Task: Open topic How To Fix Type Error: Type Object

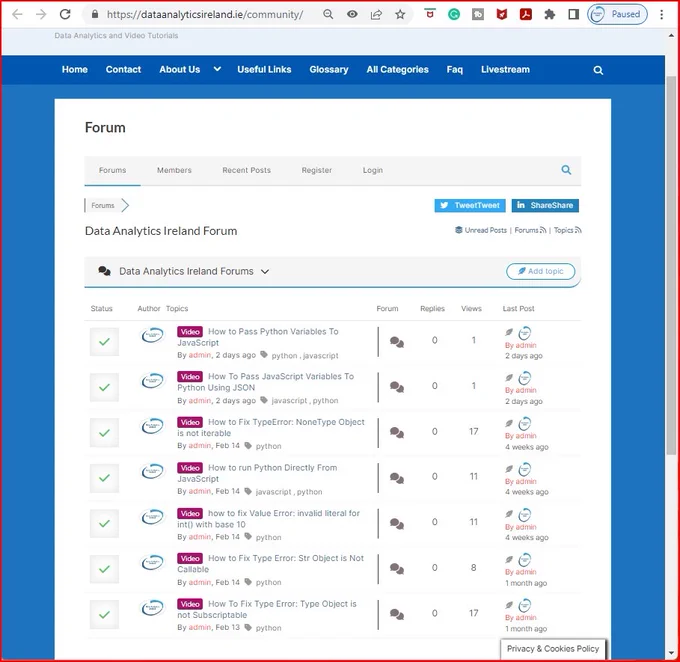Action: click(x=267, y=609)
